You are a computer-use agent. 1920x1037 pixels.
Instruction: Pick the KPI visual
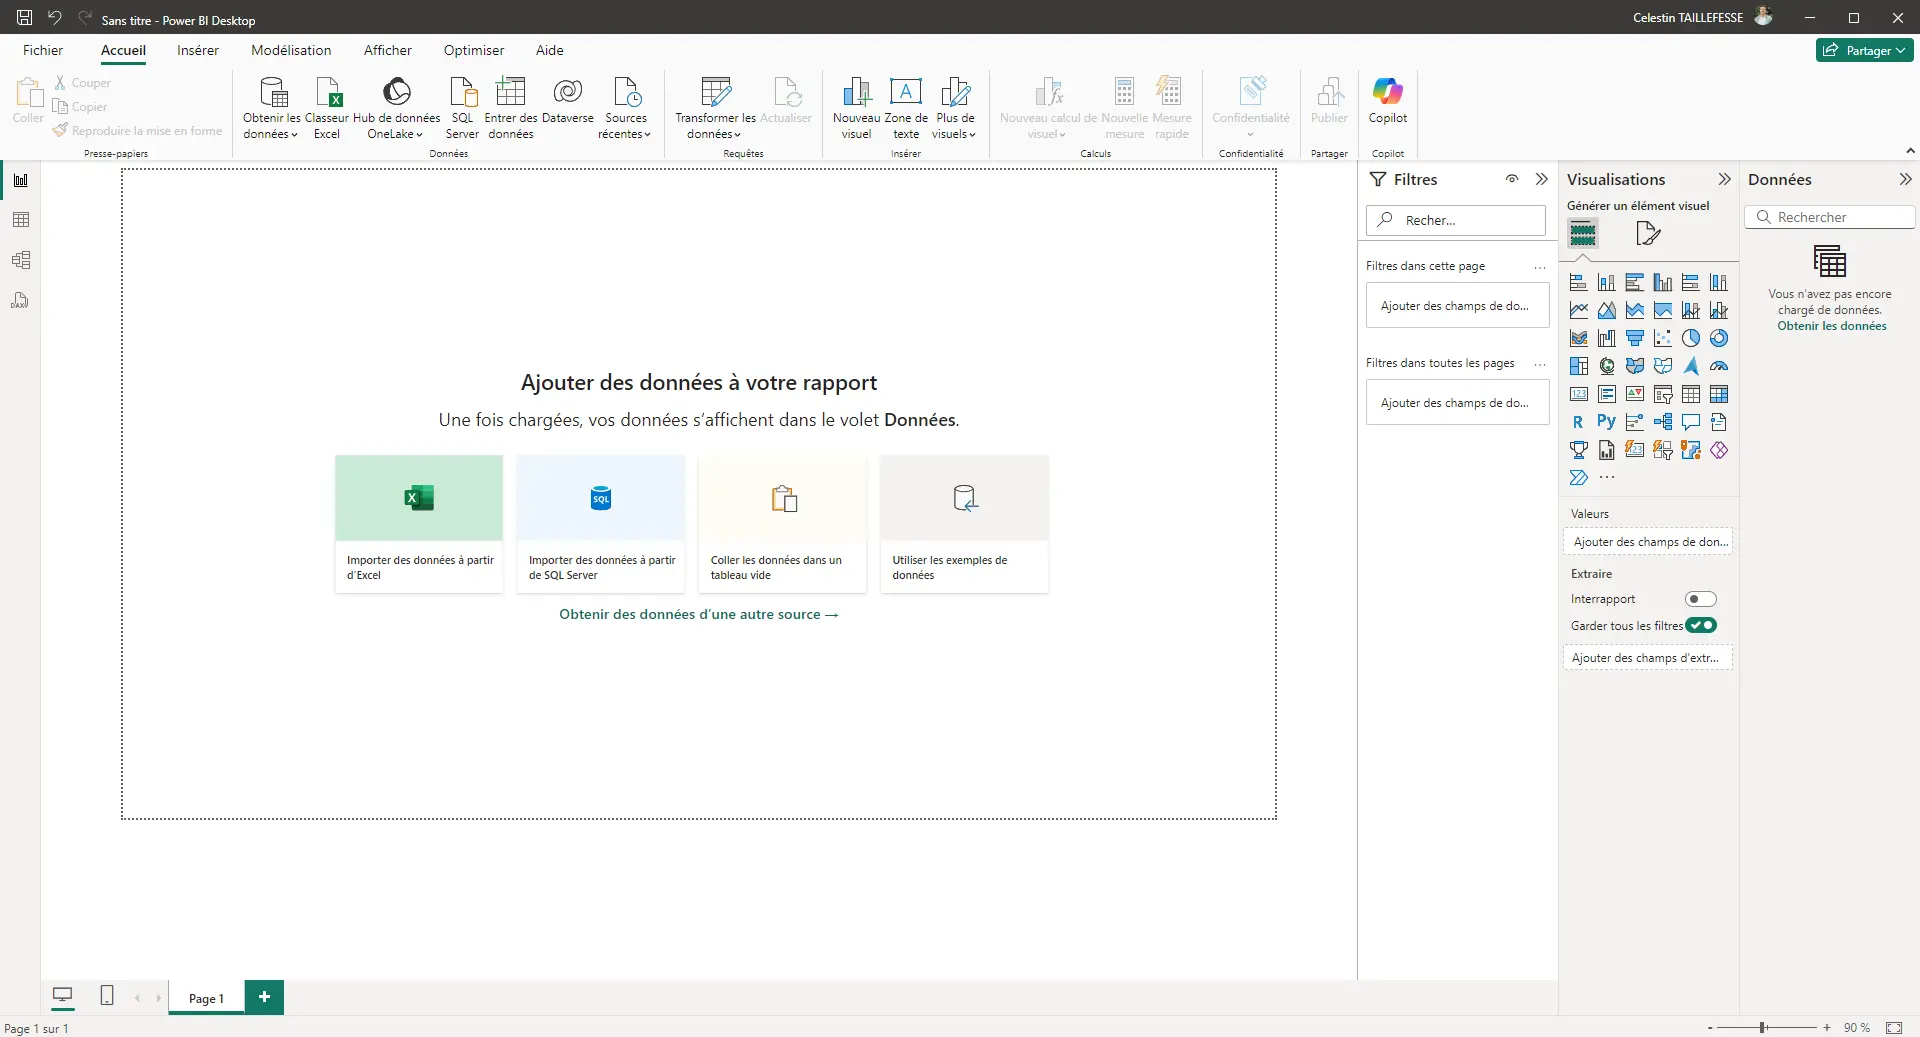pyautogui.click(x=1634, y=395)
